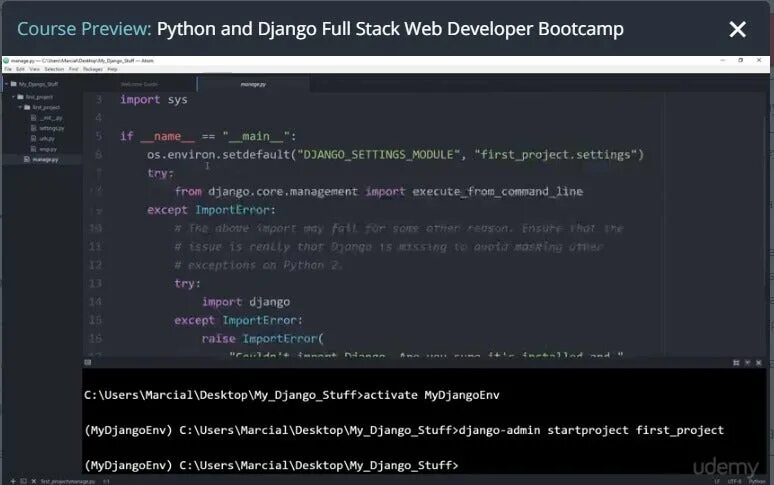Image resolution: width=774 pixels, height=485 pixels.
Task: Click the settings.py file icon
Action: (34, 128)
